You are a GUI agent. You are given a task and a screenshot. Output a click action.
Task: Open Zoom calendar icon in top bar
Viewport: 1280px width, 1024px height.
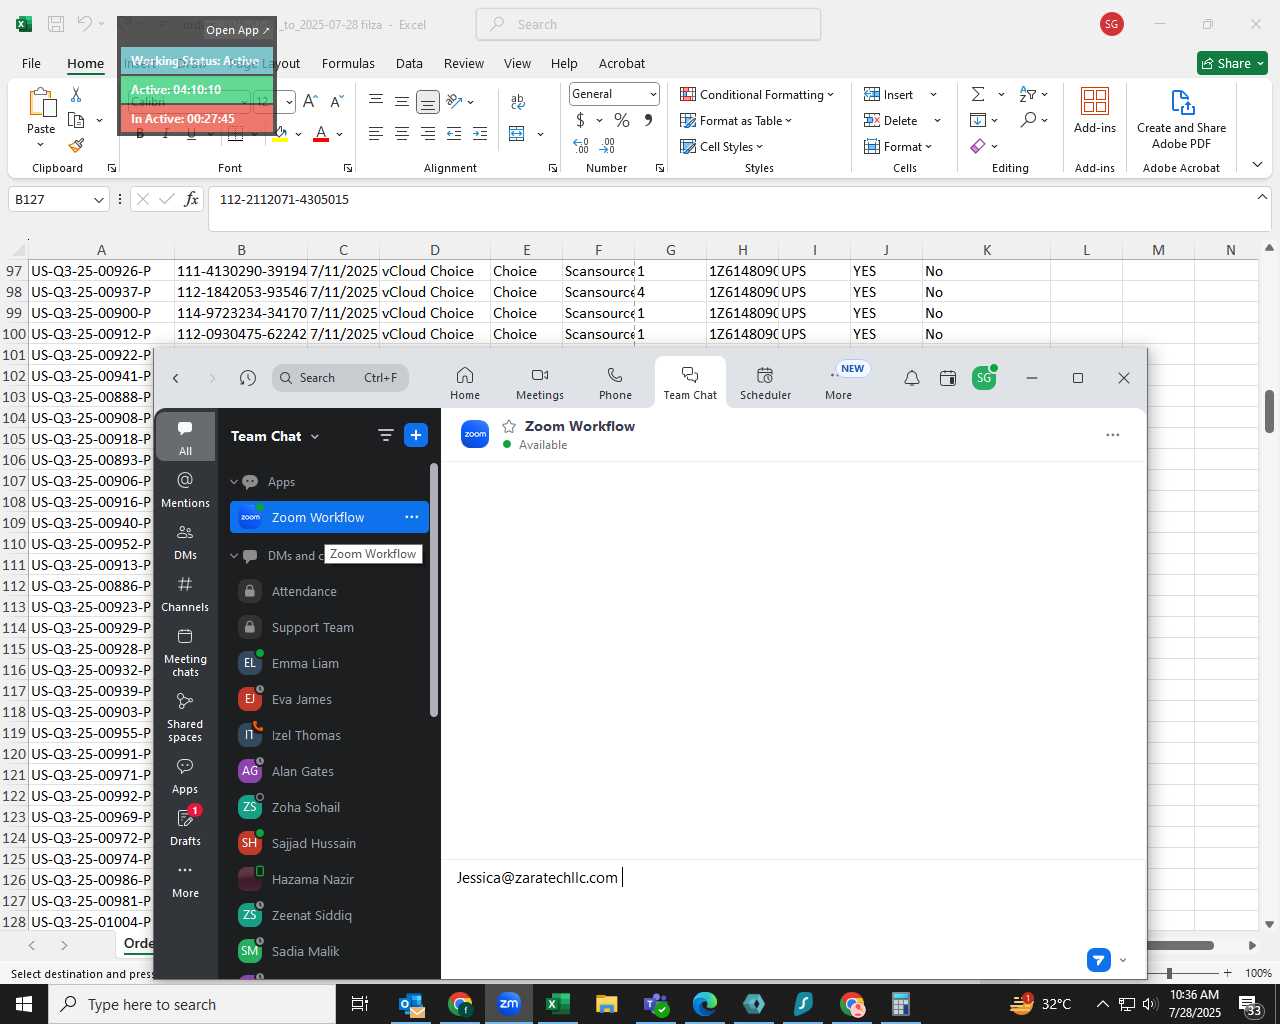coord(948,378)
